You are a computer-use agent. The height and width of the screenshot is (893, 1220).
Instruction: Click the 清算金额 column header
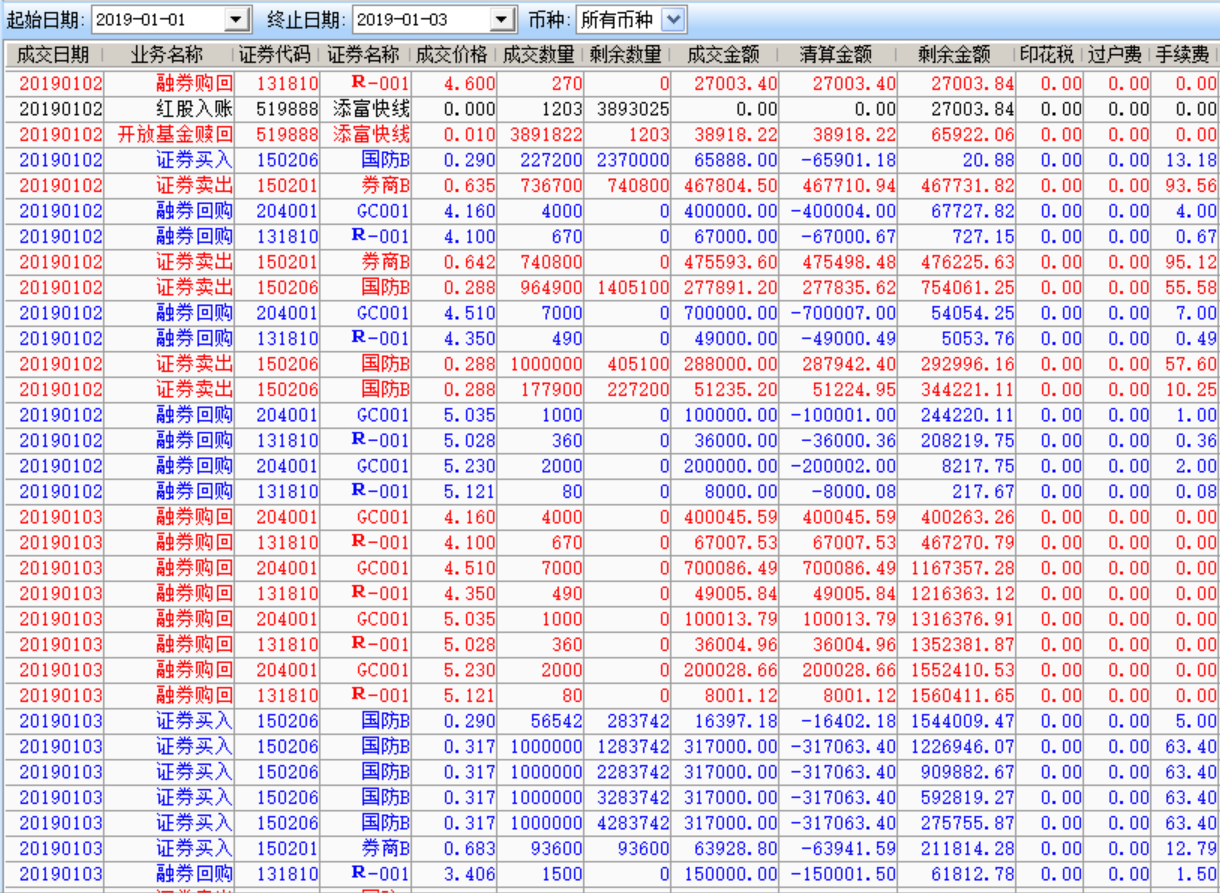(838, 55)
